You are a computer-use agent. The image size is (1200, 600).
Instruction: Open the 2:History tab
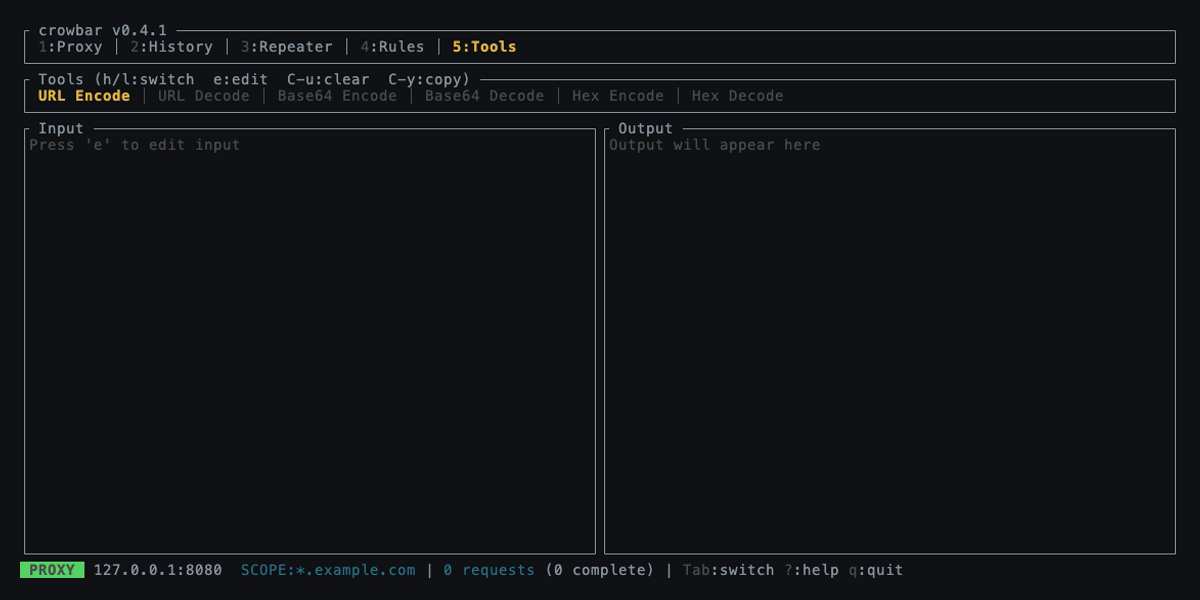(171, 47)
